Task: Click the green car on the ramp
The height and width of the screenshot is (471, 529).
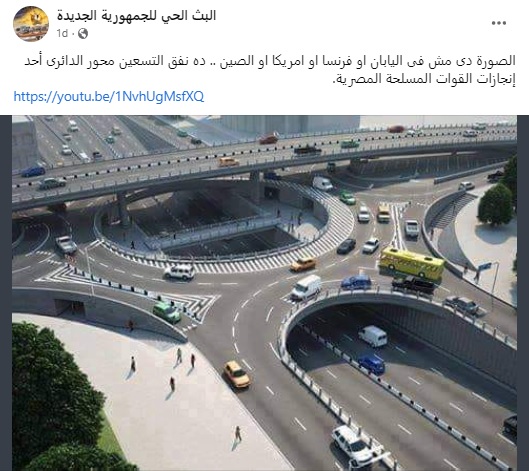Action: click(x=166, y=312)
